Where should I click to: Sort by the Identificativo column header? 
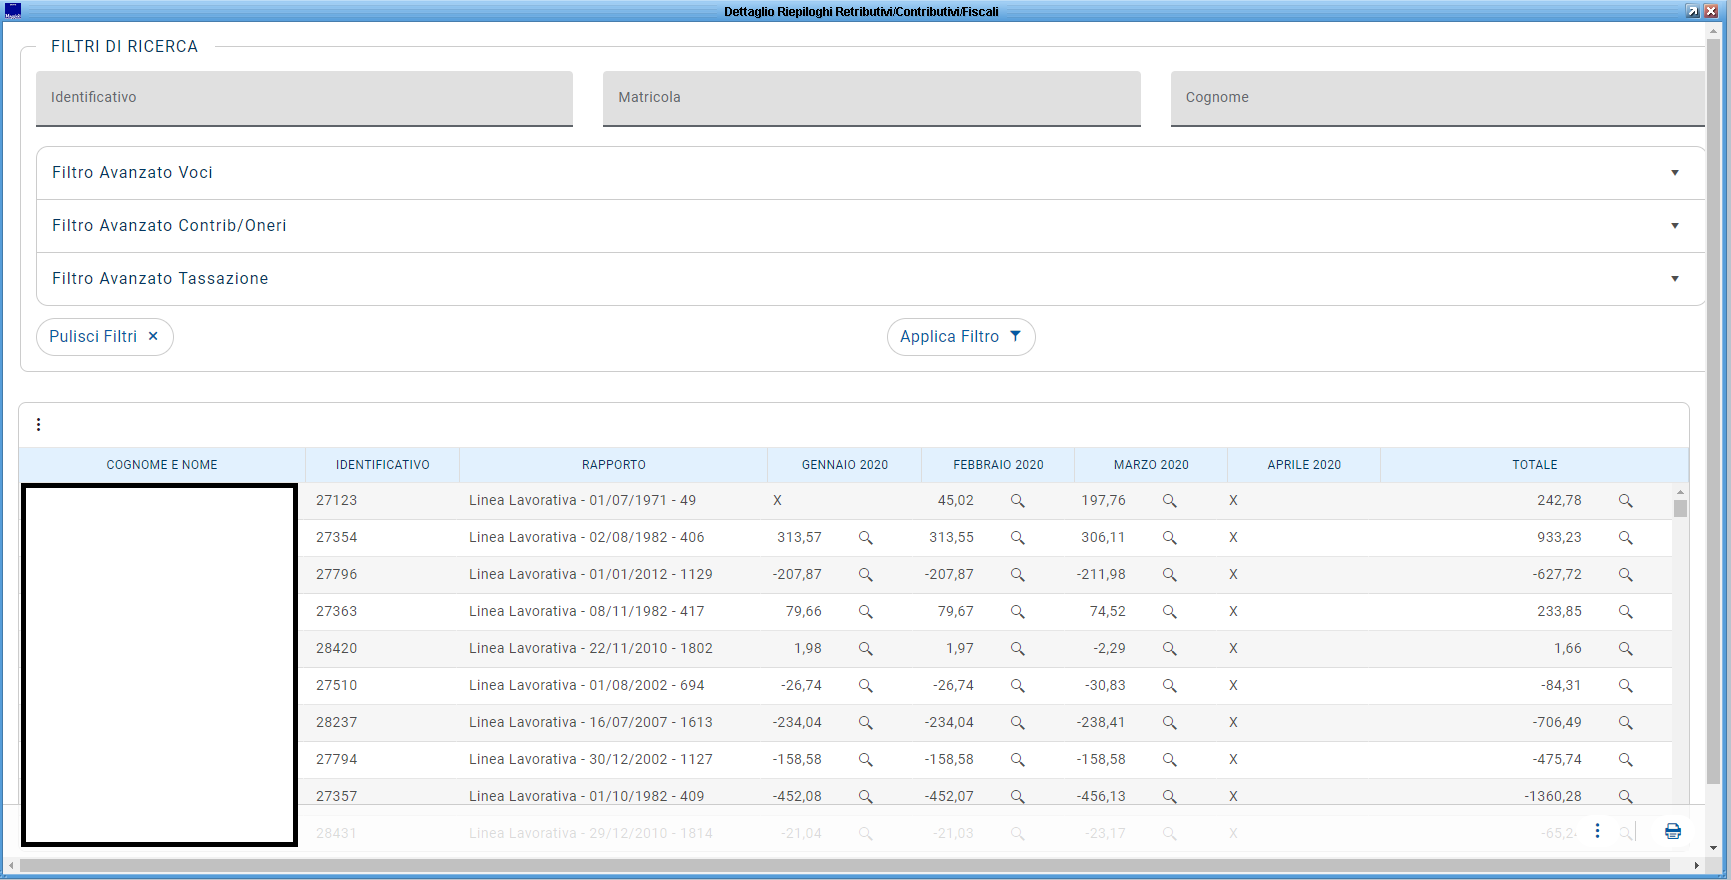[382, 465]
